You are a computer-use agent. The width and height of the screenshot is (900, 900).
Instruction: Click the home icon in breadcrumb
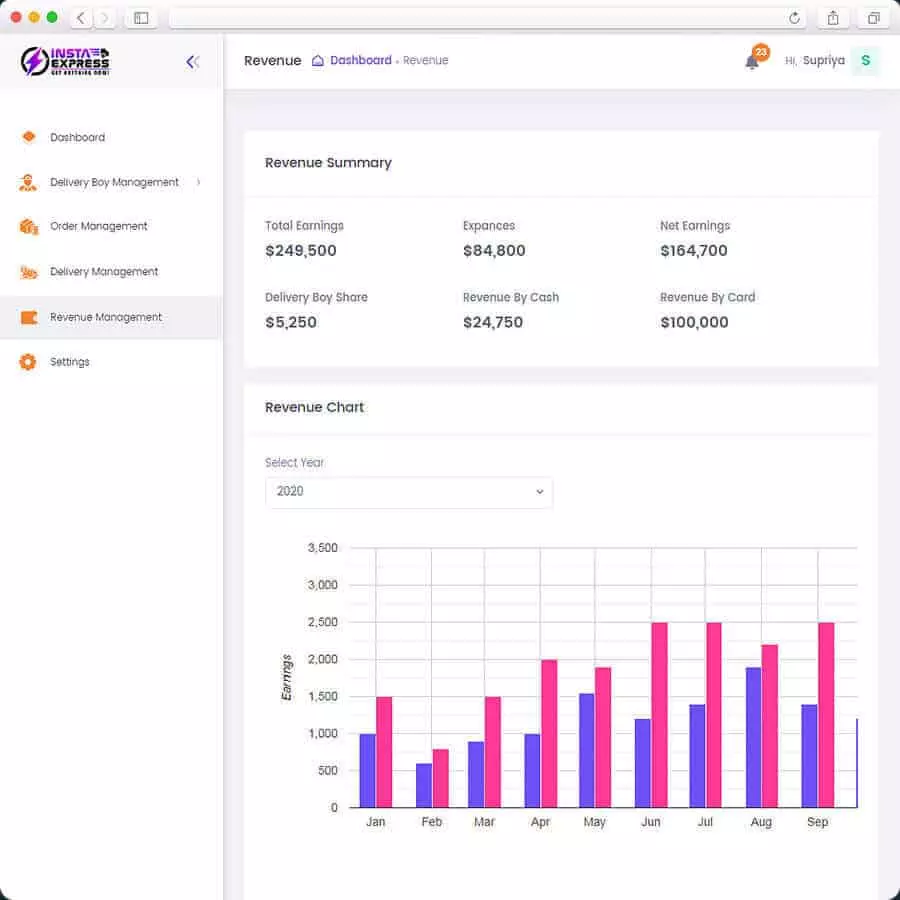[x=318, y=61]
